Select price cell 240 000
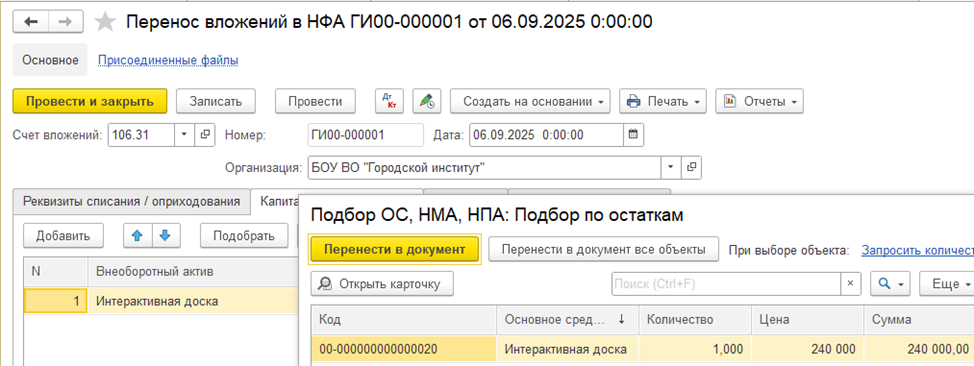 click(808, 349)
